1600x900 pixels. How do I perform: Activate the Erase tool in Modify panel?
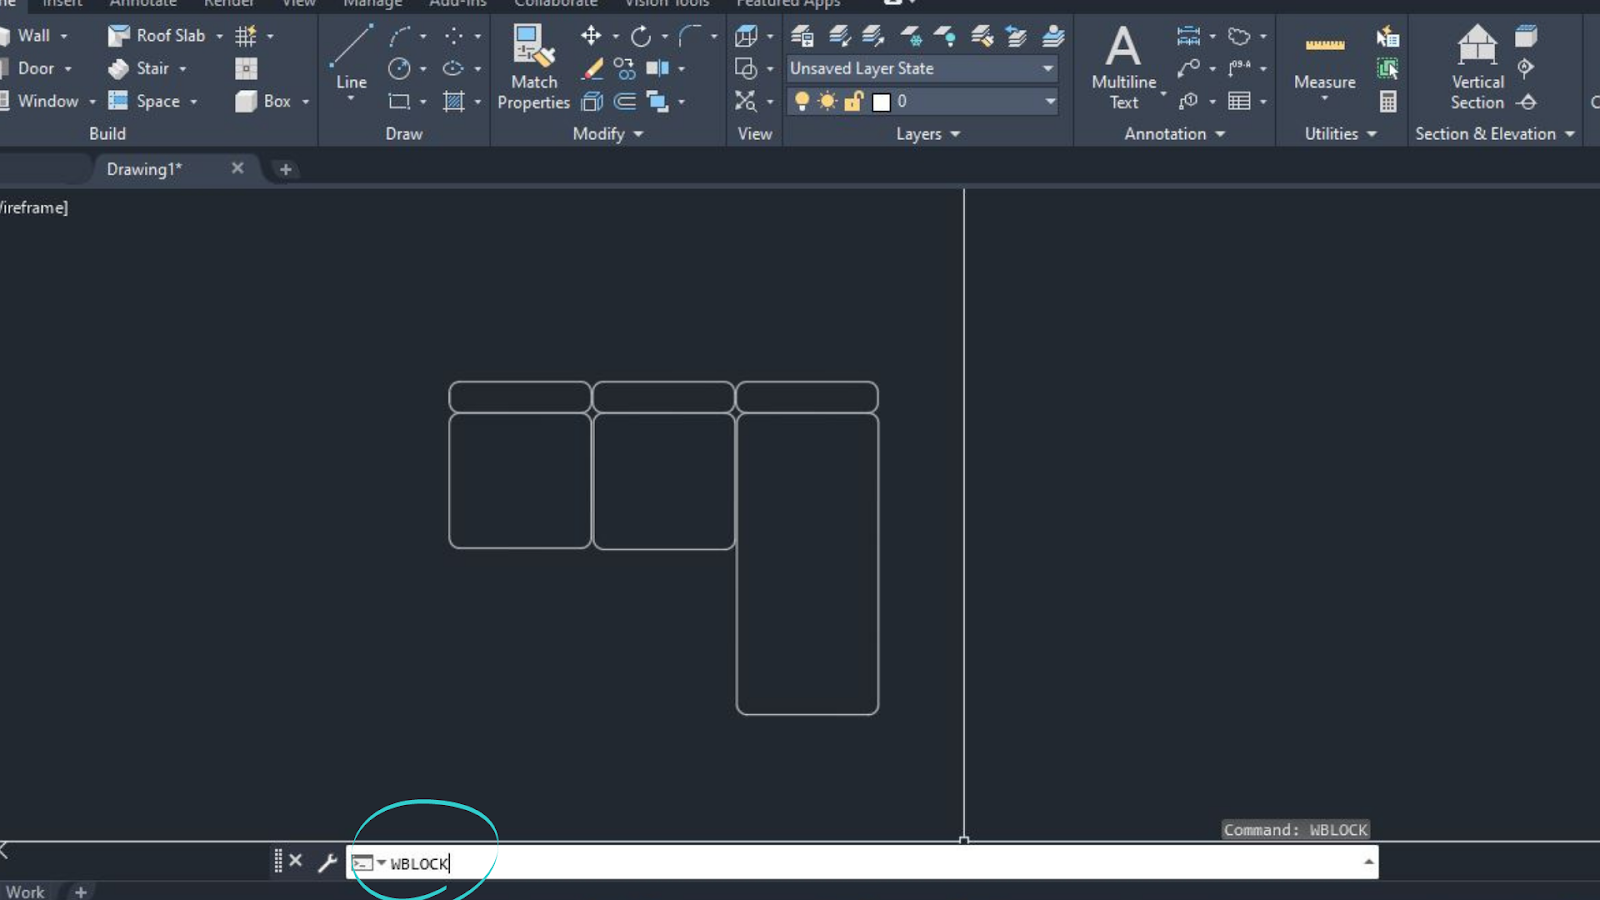pos(592,68)
